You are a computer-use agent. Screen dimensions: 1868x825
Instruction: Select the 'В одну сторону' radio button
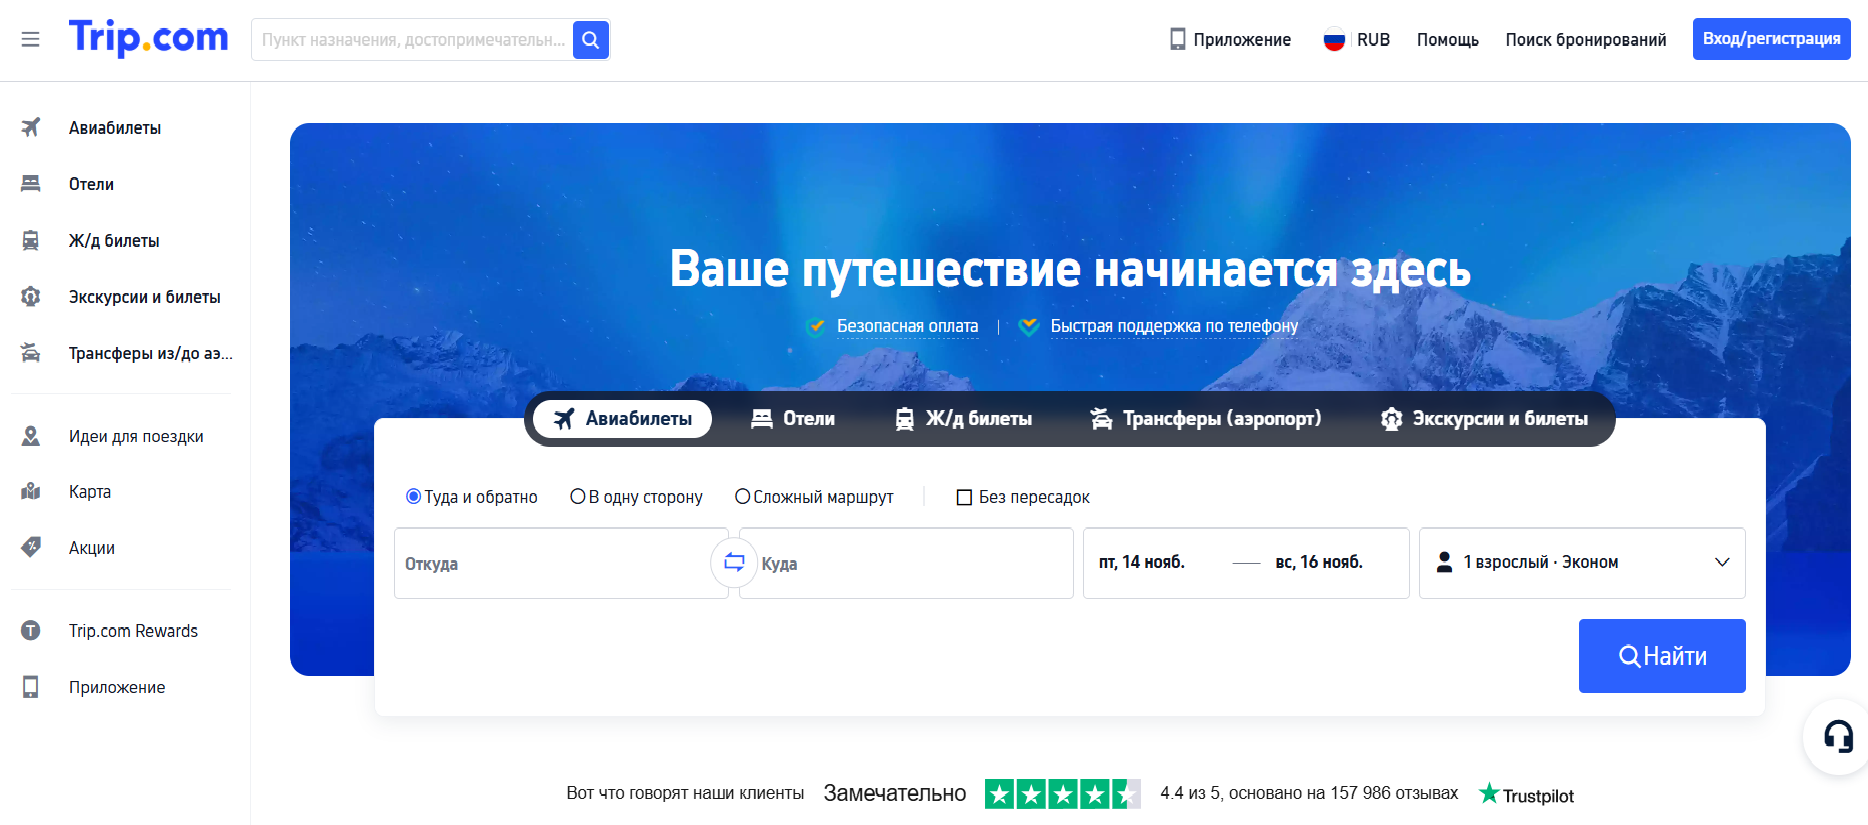pos(578,496)
